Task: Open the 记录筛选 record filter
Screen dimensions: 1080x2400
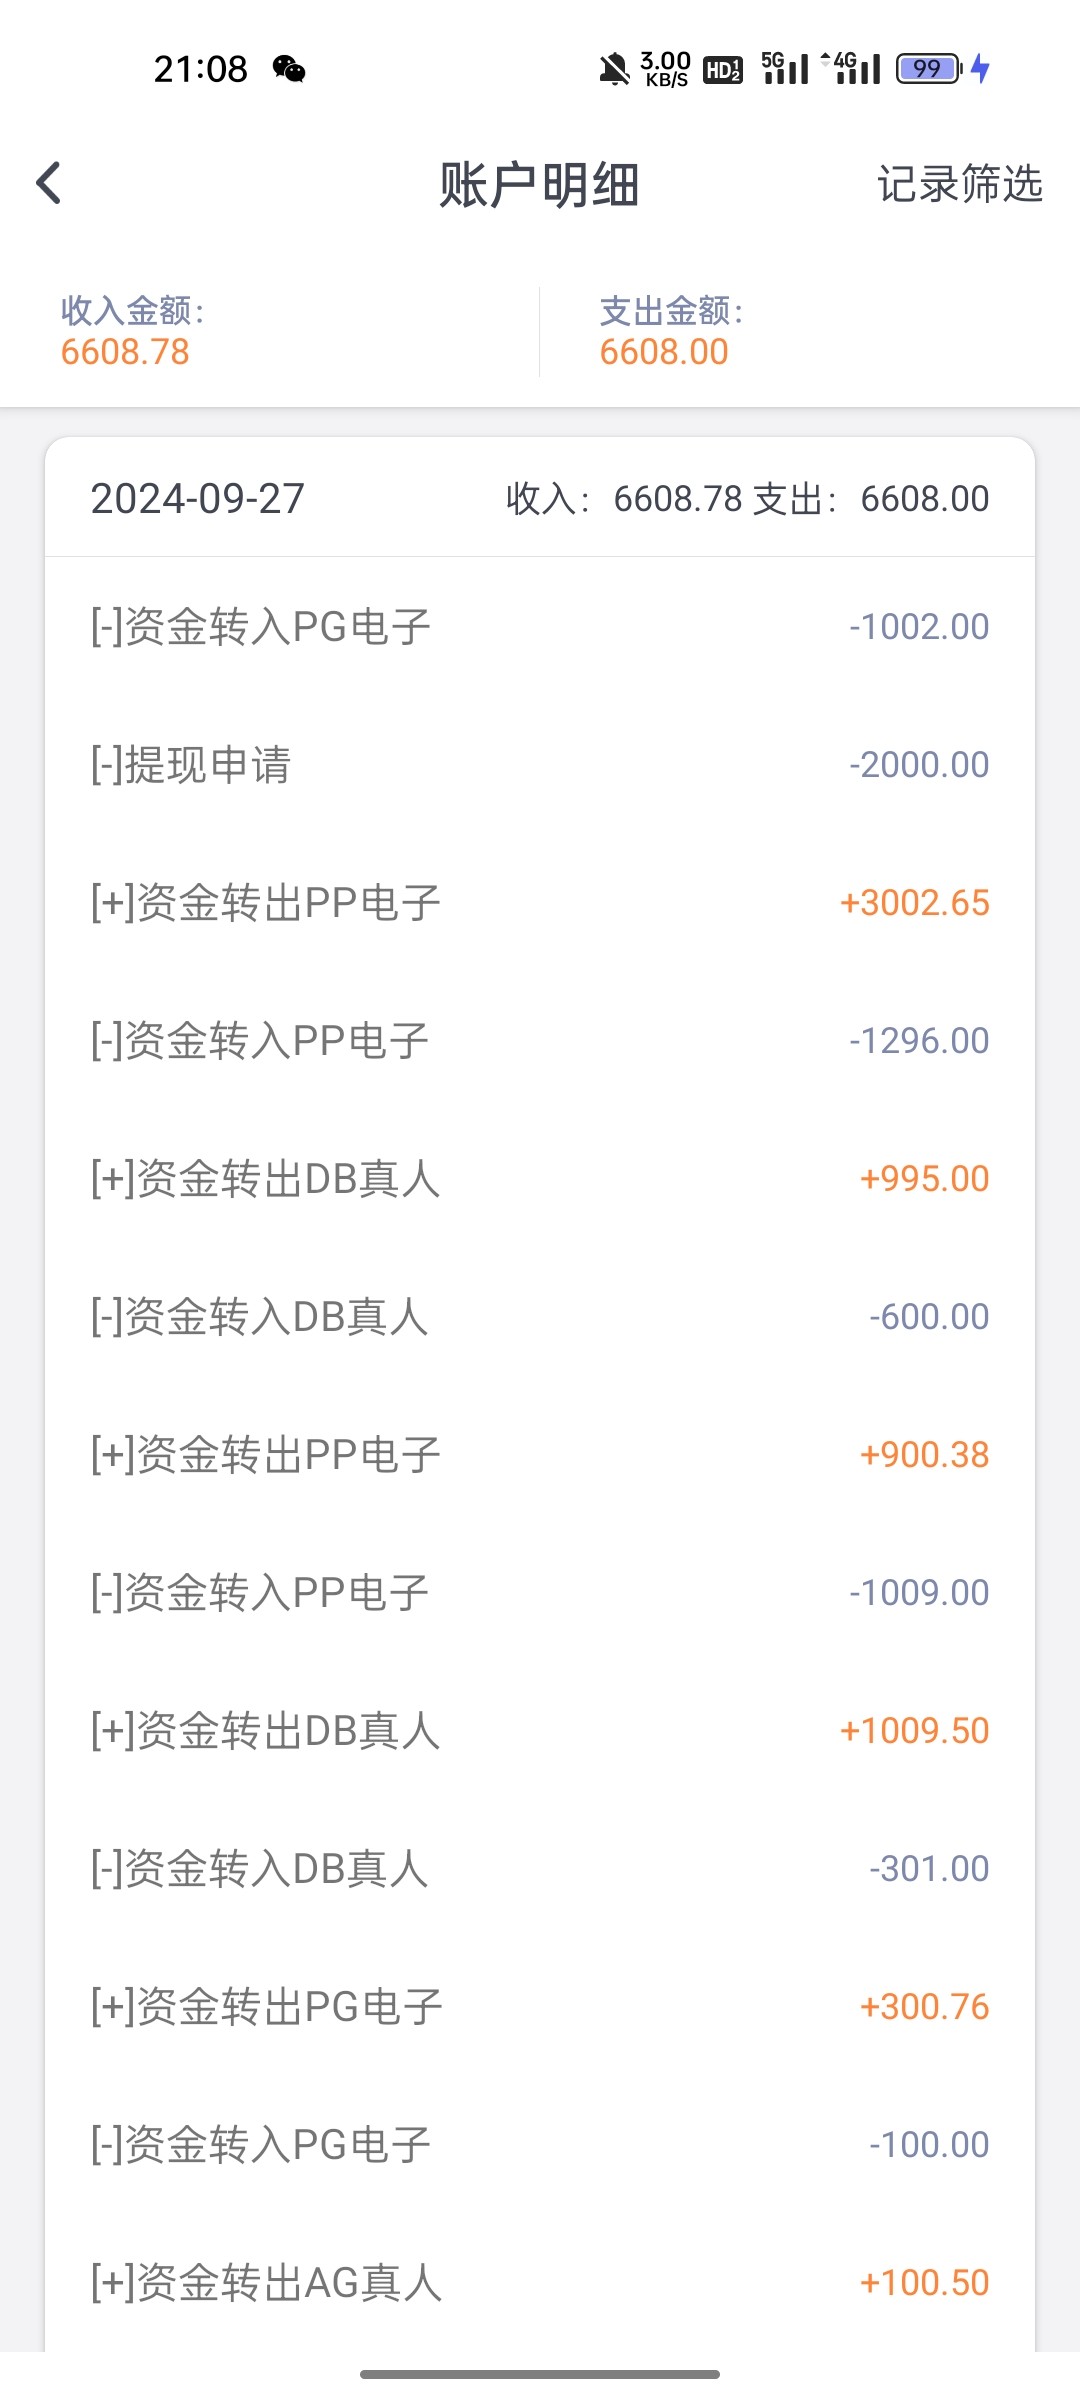Action: pos(959,184)
